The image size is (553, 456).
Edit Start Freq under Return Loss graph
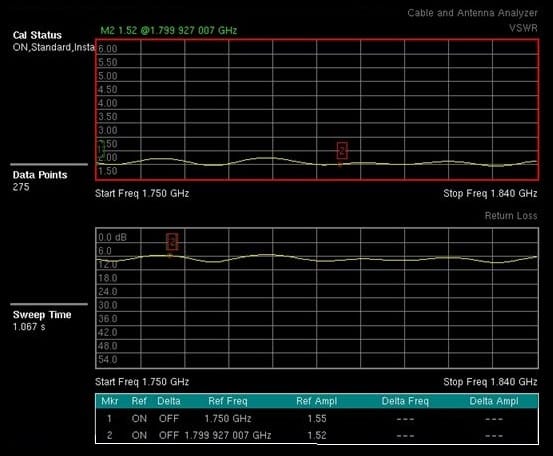tap(142, 382)
